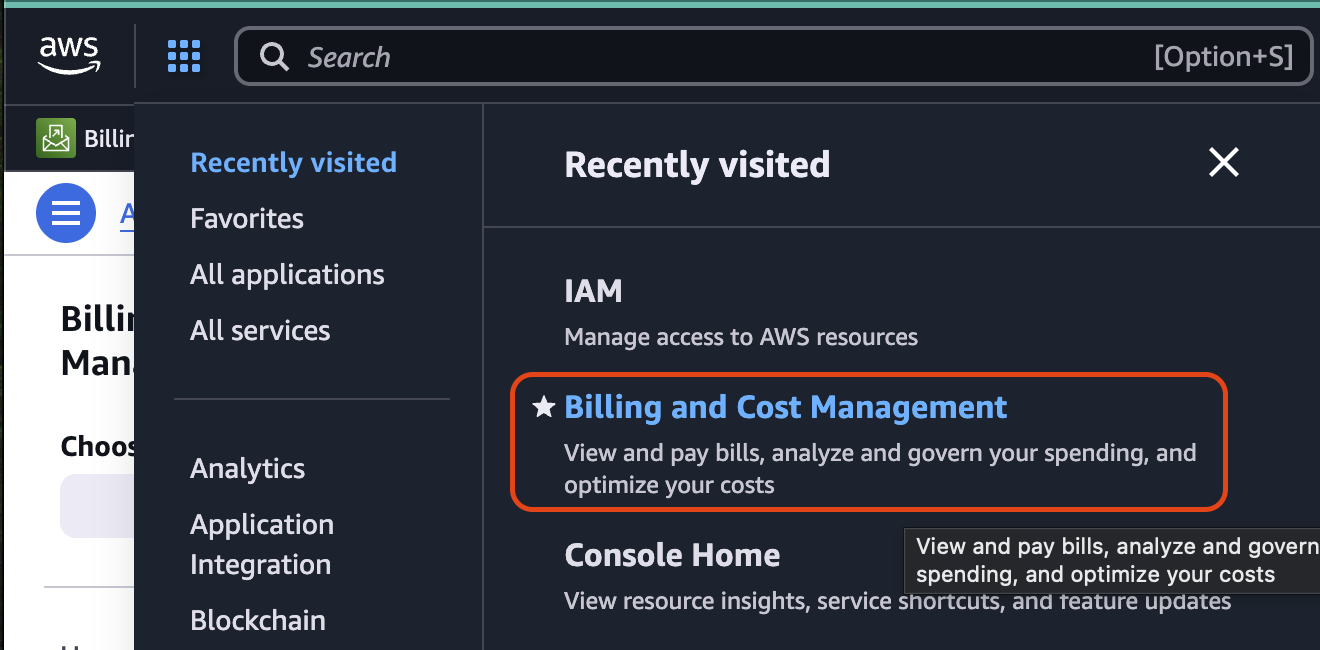Screen dimensions: 1320x650
Task: Open the partially hidden Choose selector box
Action: [98, 506]
